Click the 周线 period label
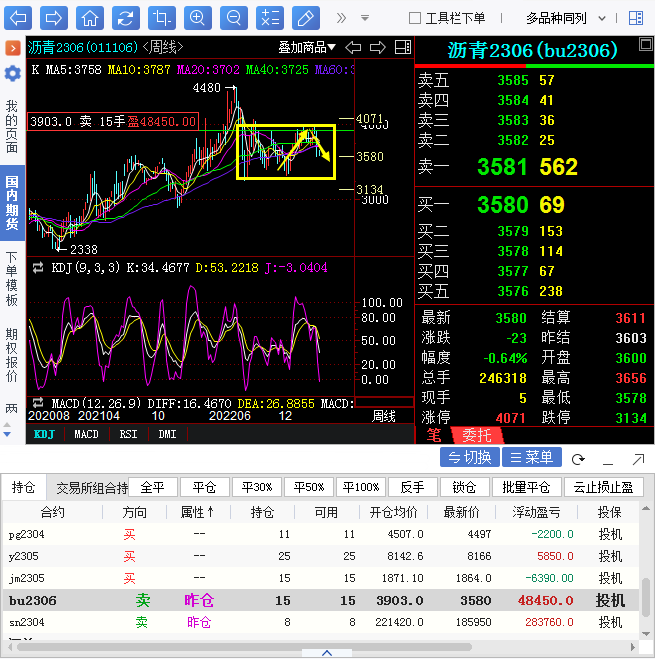 pos(383,416)
